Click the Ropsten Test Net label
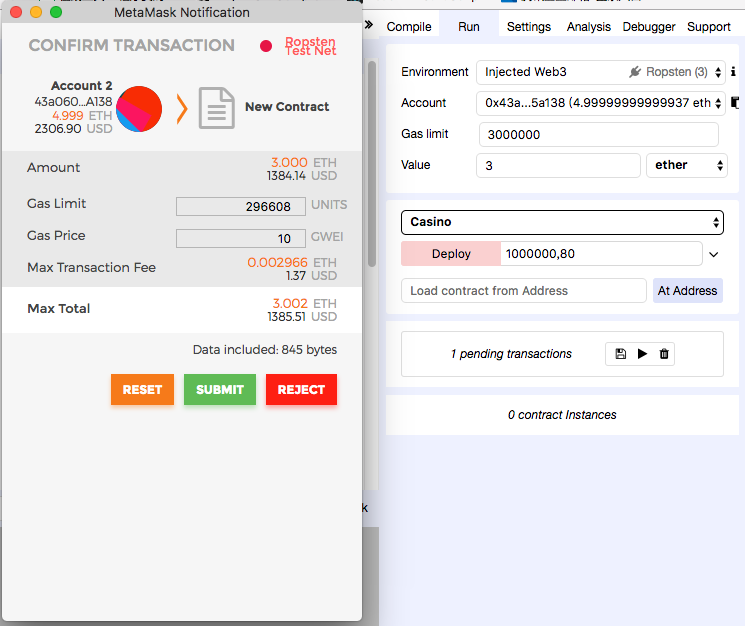The image size is (745, 626). click(311, 46)
